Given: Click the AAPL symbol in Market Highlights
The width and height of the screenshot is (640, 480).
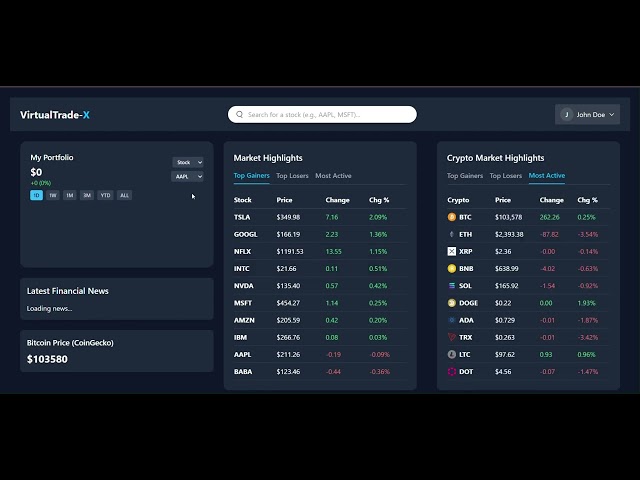Looking at the screenshot, I should point(242,354).
